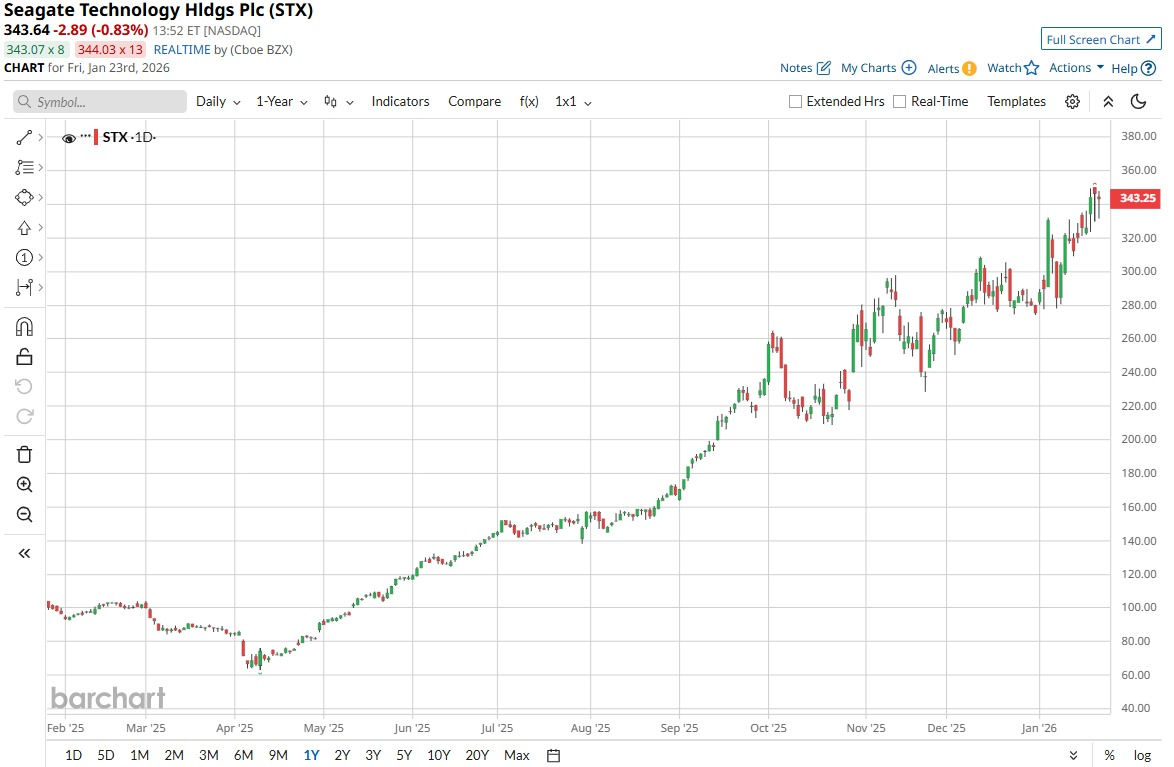The width and height of the screenshot is (1174, 767).
Task: Open the chart type candlestick dropdown
Action: pyautogui.click(x=338, y=102)
